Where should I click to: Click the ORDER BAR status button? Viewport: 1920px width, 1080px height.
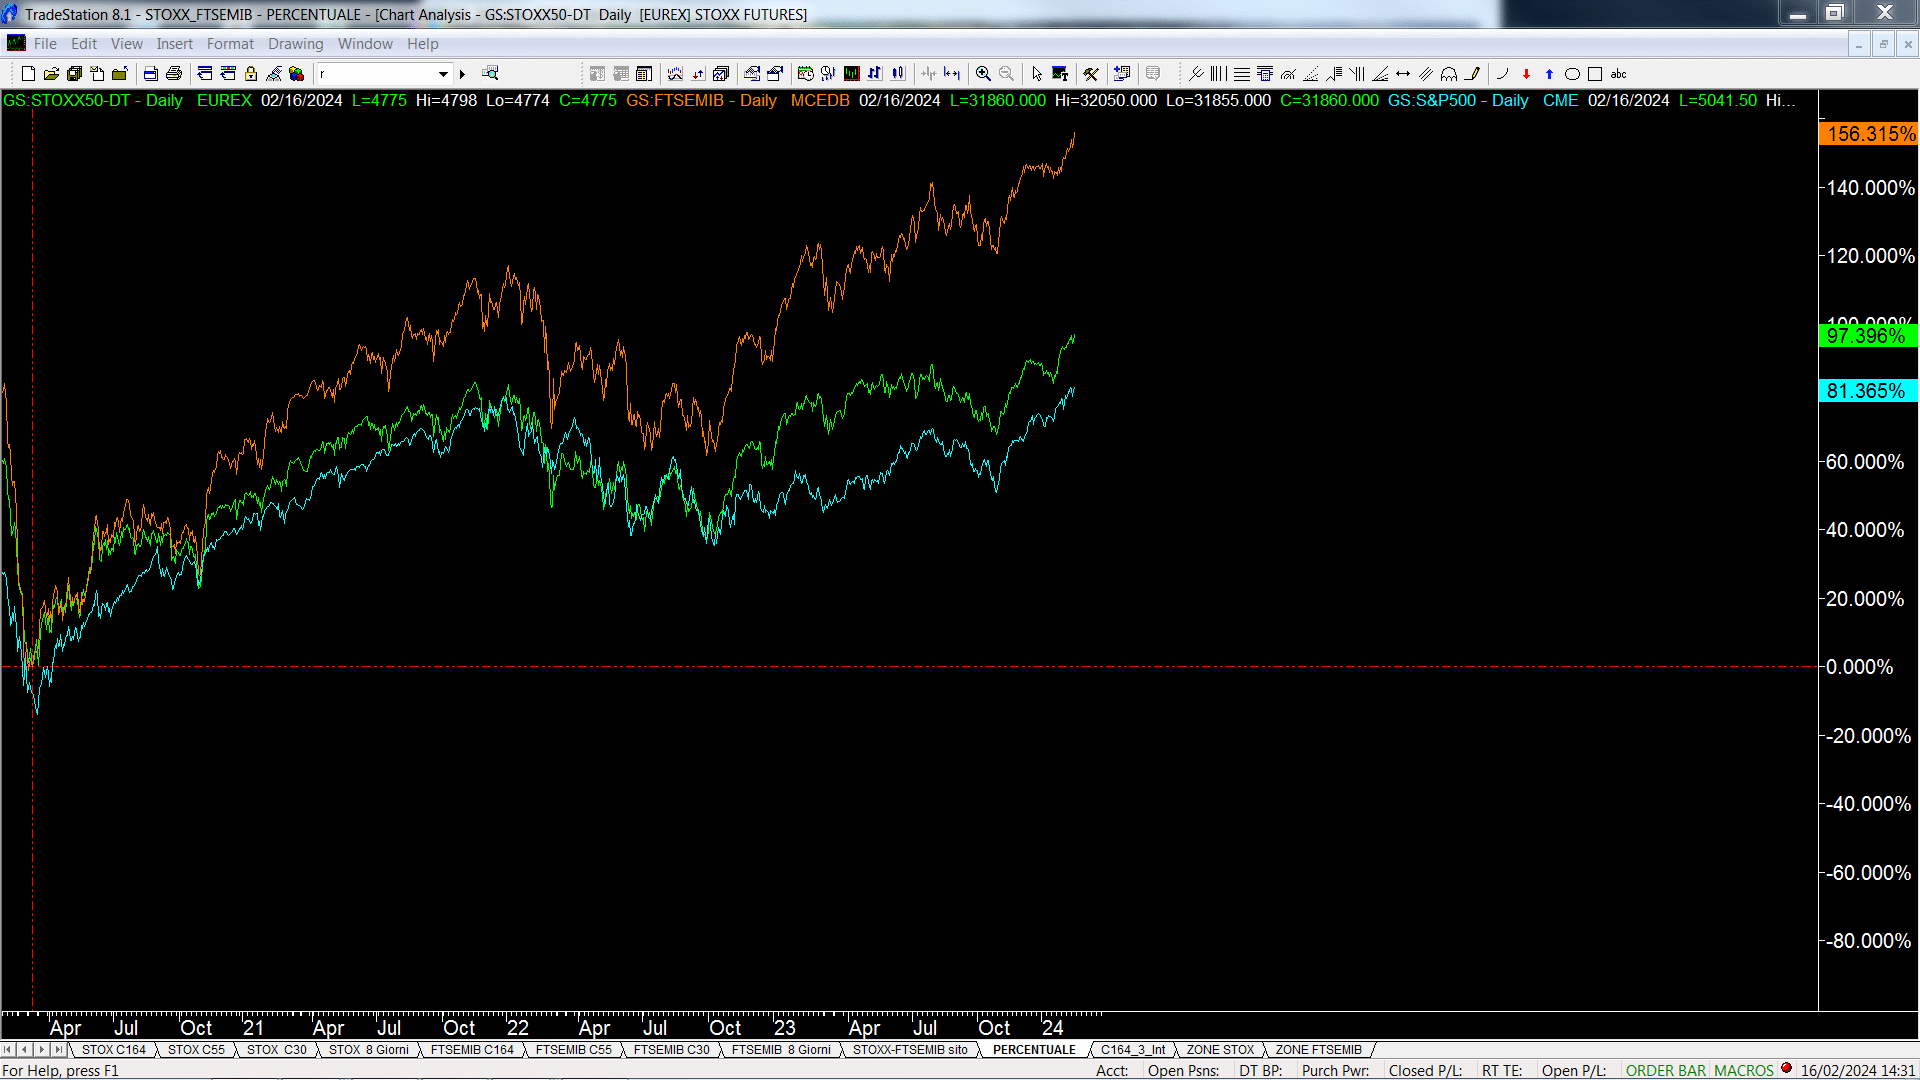coord(1666,1070)
